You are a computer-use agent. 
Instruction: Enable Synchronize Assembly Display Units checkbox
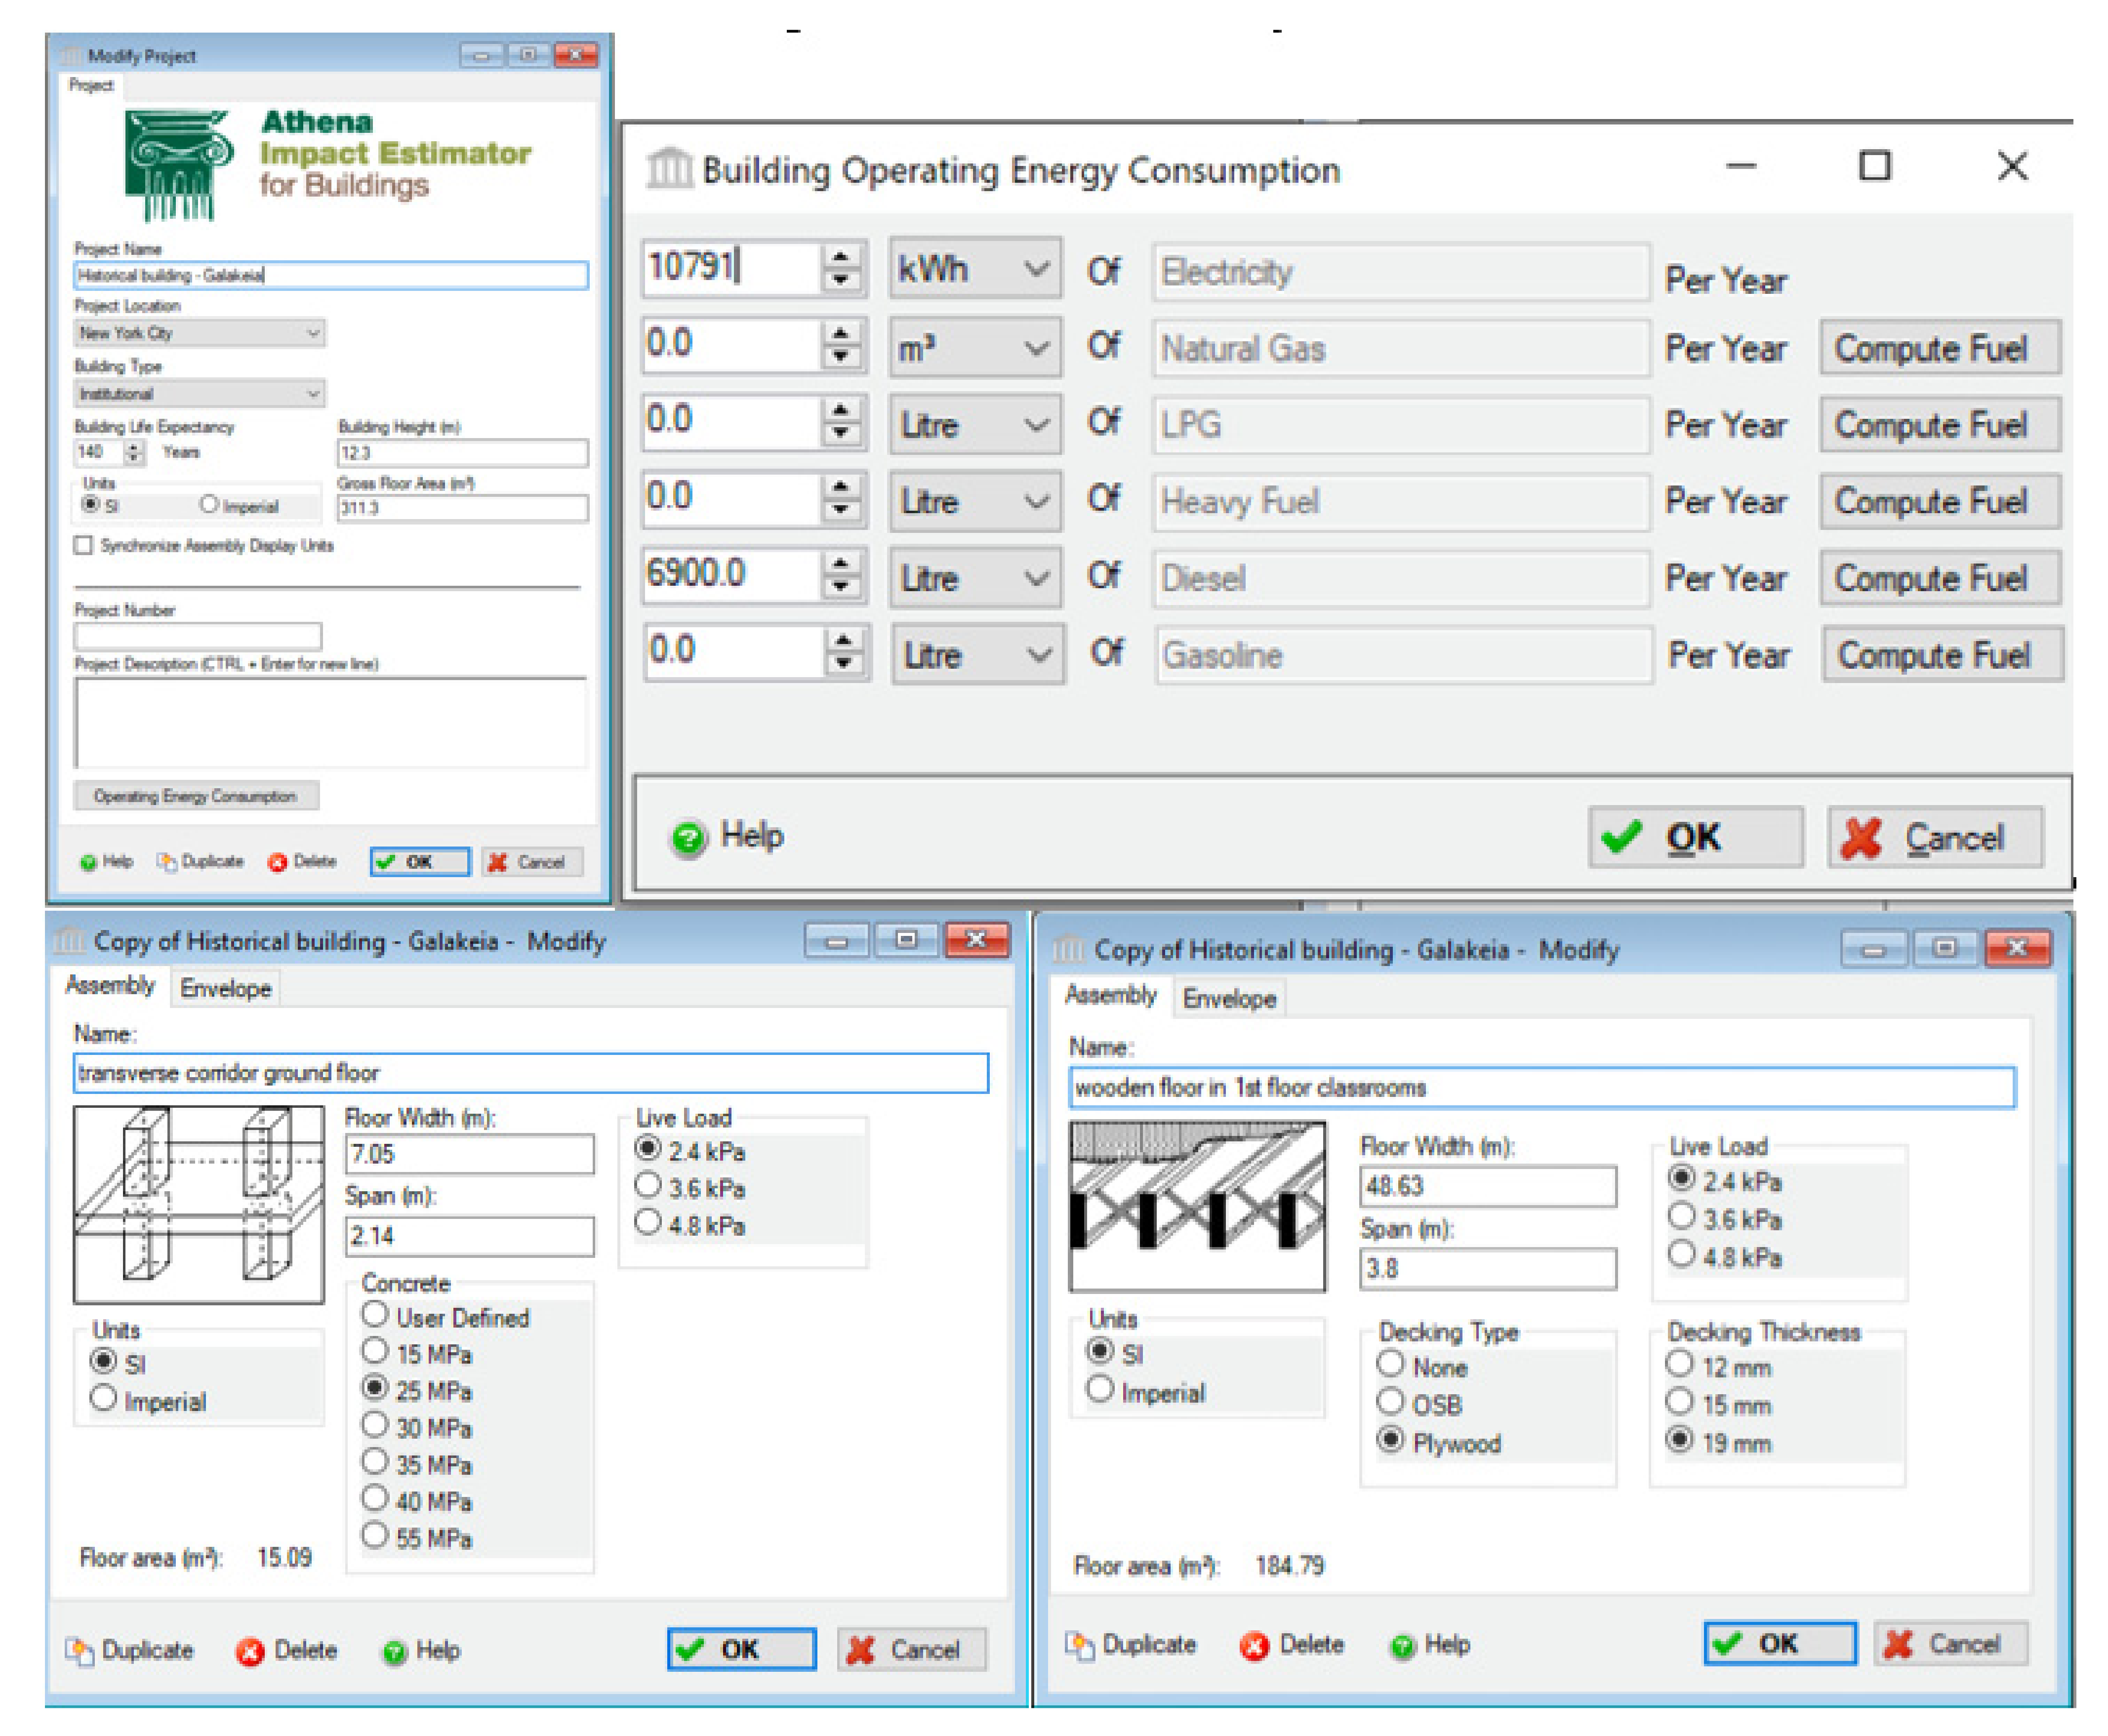click(84, 545)
